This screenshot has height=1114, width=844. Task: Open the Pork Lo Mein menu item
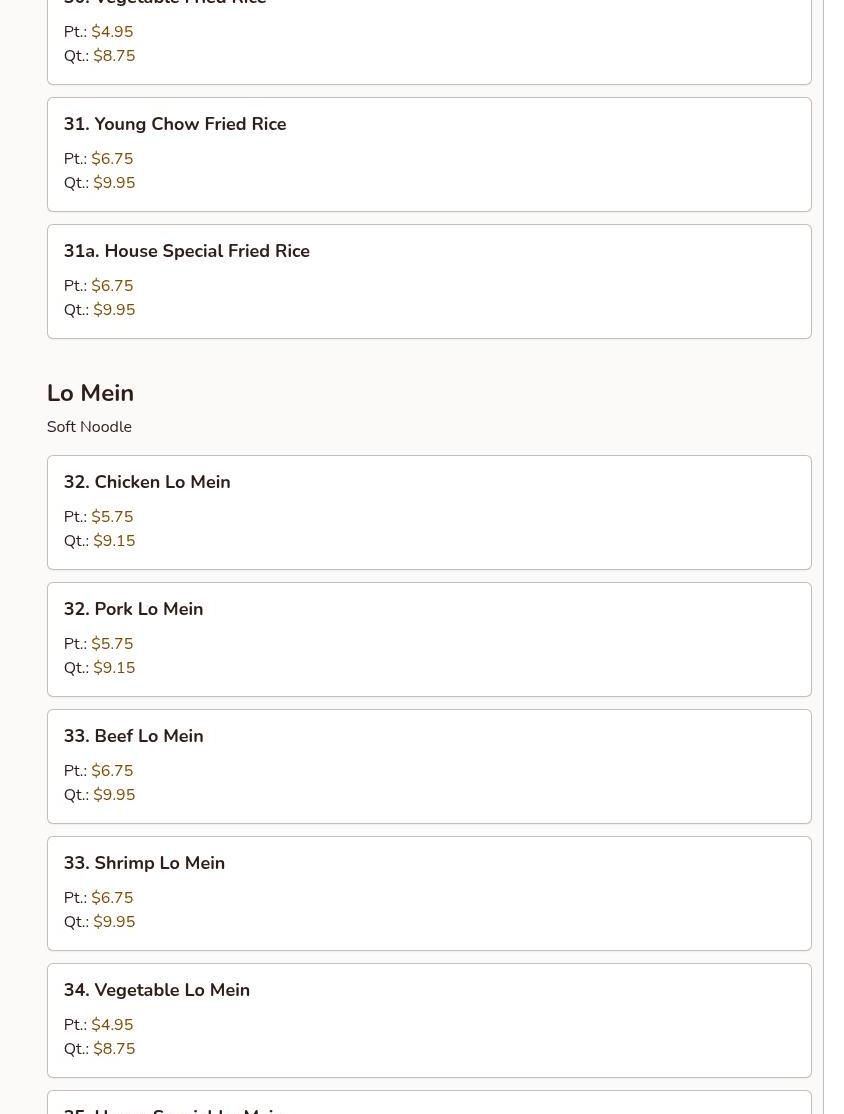(133, 609)
